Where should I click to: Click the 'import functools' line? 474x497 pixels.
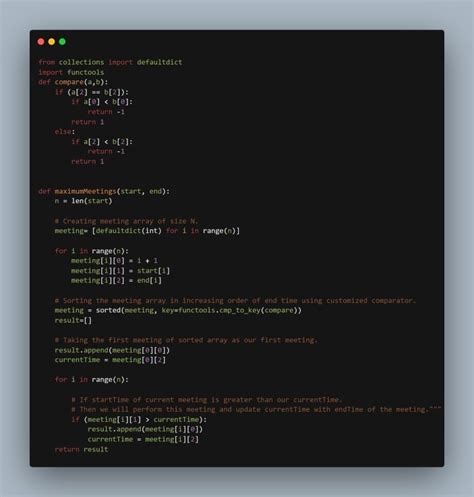click(71, 72)
